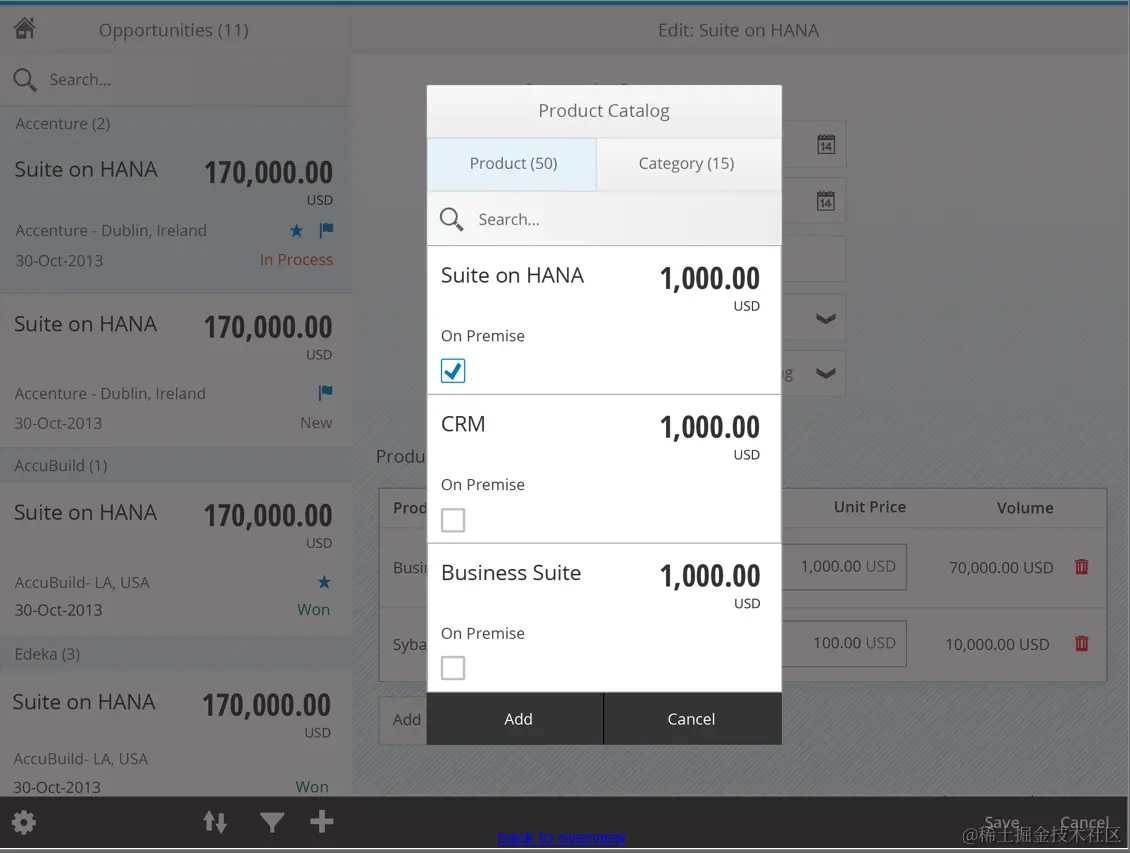Screen dimensions: 1130x853
Task: Select the Accenture (2) group header
Action: tap(177, 124)
